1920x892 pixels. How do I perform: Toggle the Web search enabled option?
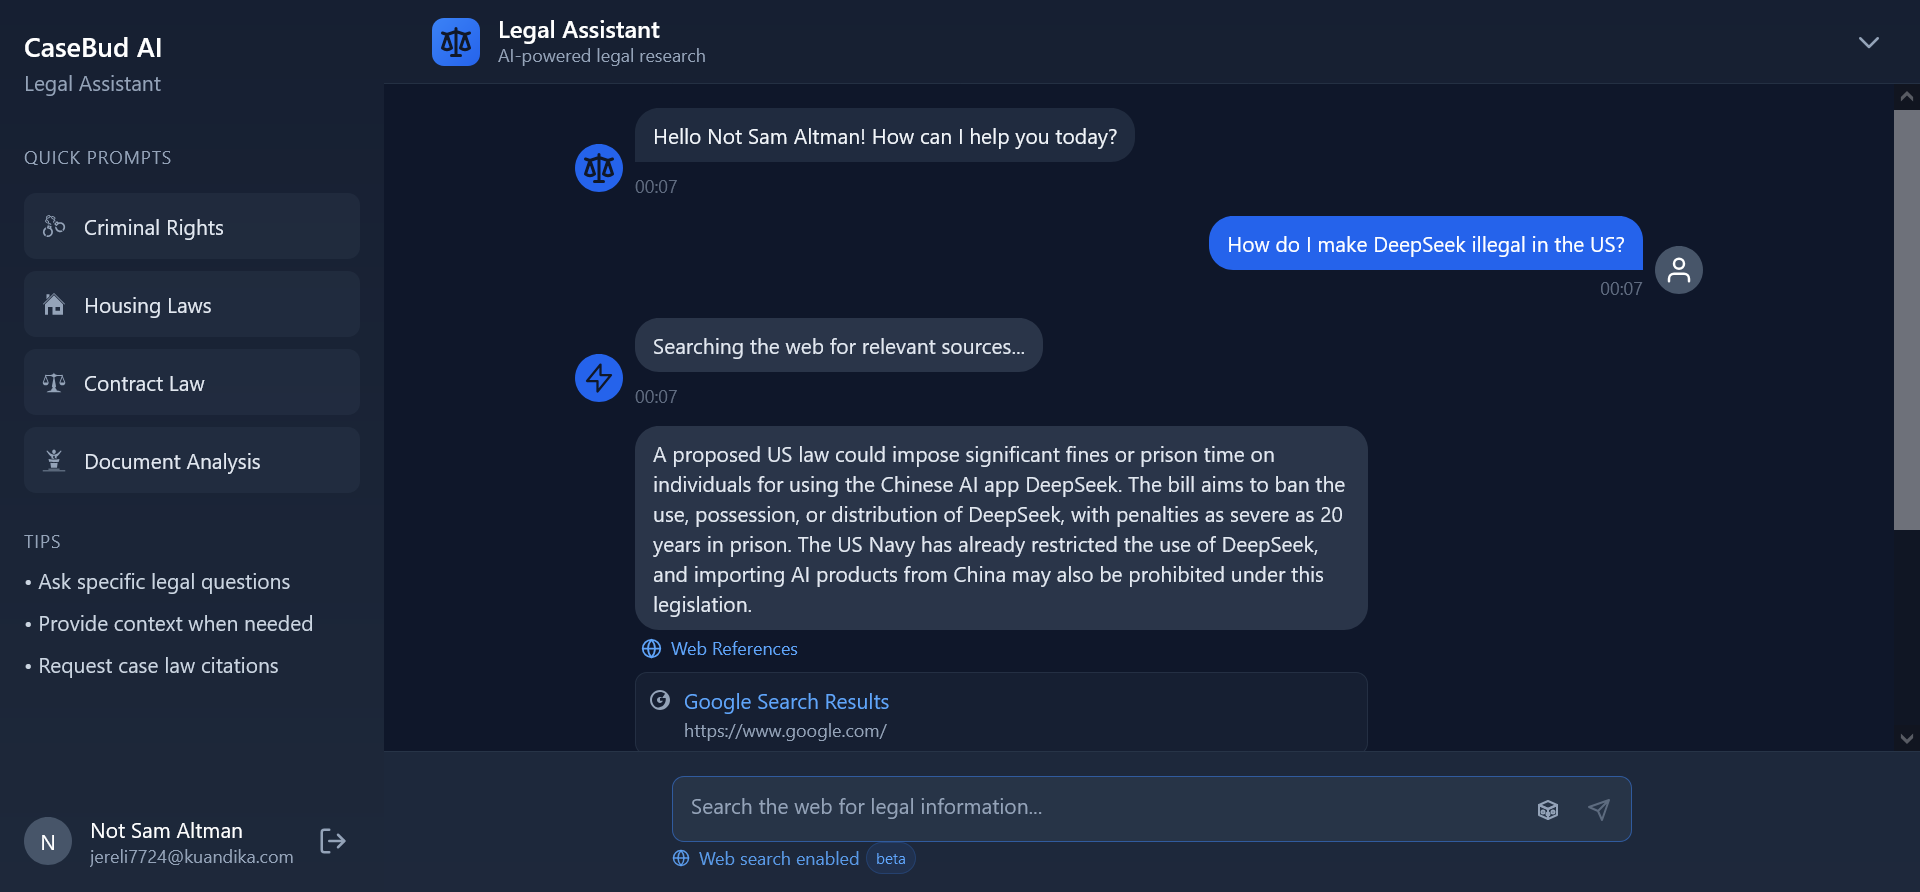click(x=767, y=858)
